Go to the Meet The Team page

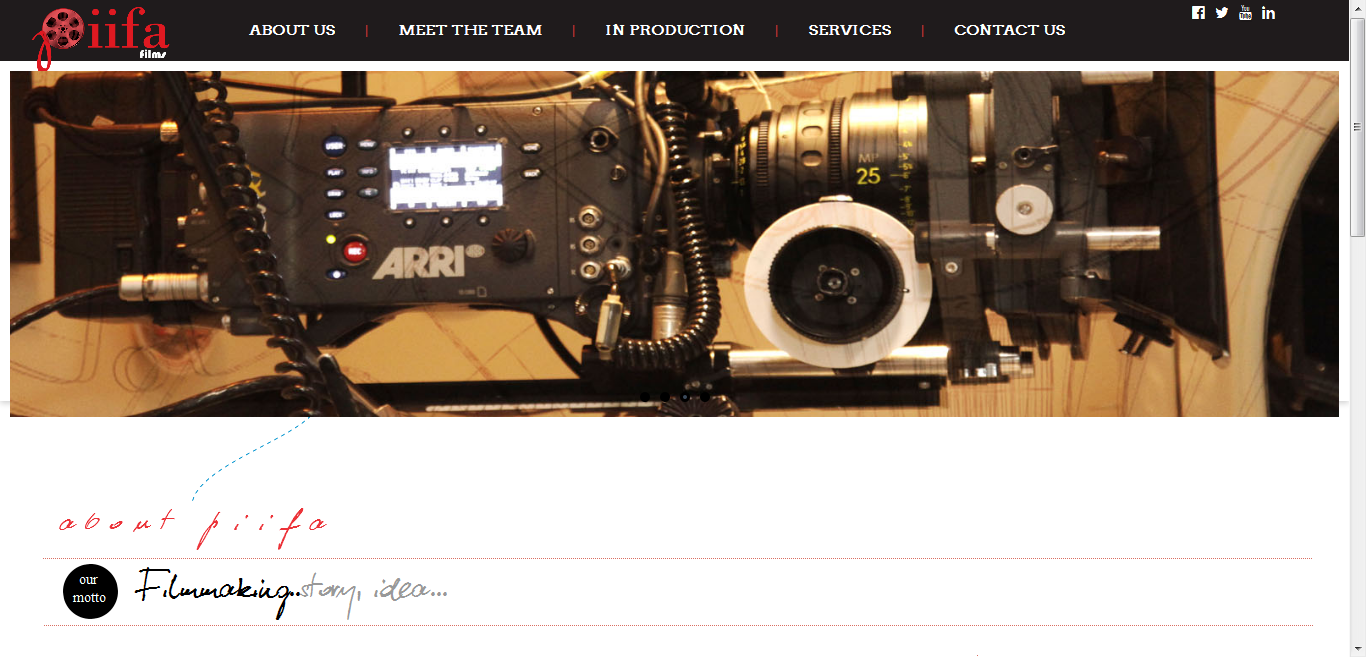[470, 30]
